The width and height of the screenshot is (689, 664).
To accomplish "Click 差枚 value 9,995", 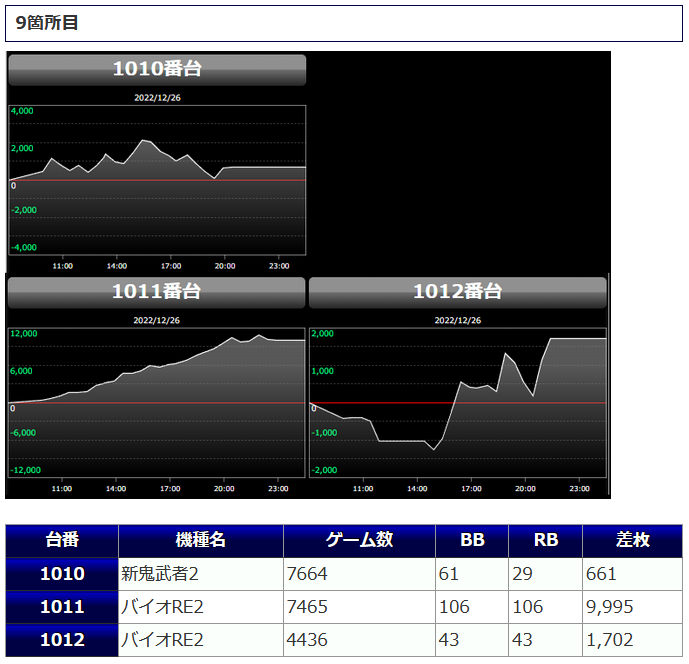I will pyautogui.click(x=609, y=607).
